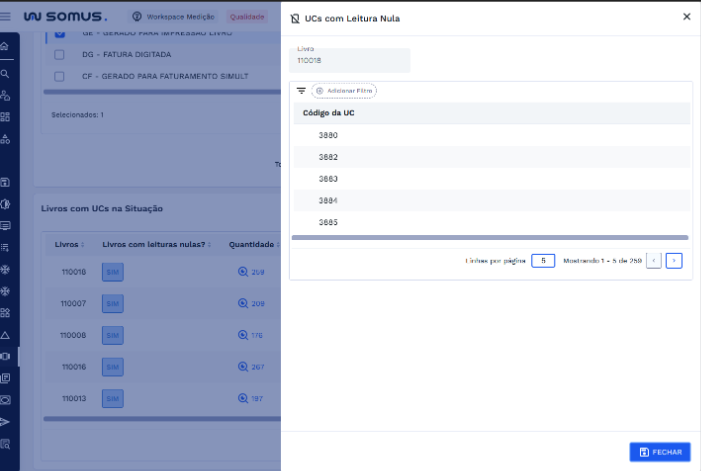Select UC code 3884 row
Screen dimensions: 701x471
[492, 201]
